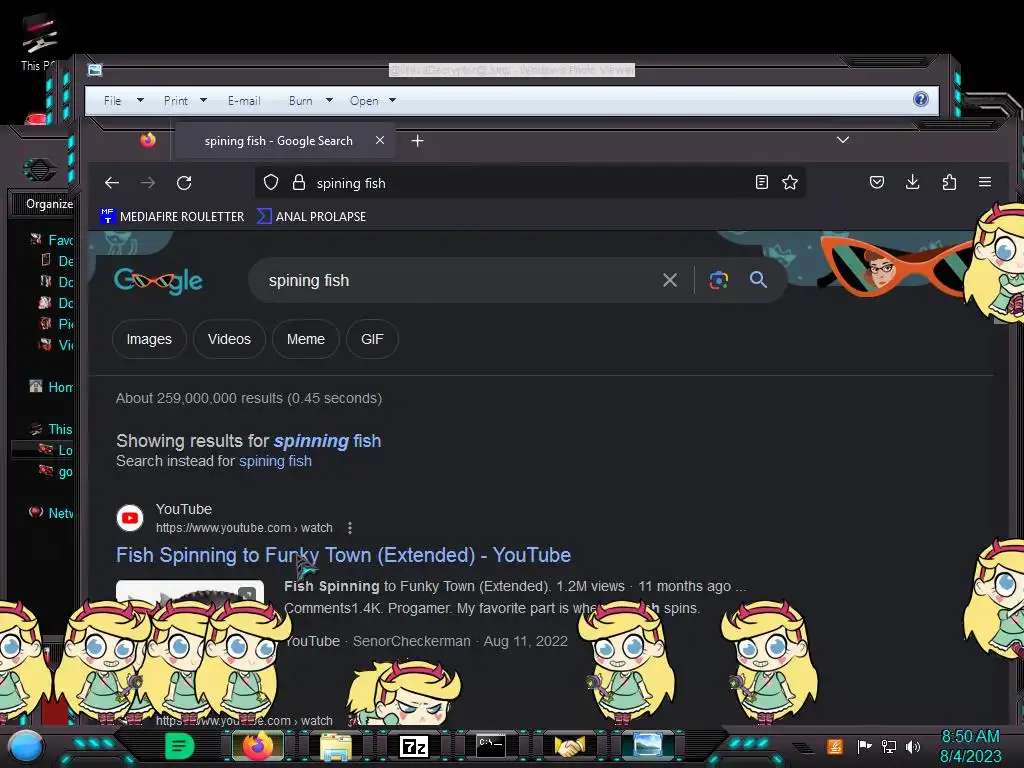Open Photo Viewer help icon
1024x768 pixels.
pos(921,99)
